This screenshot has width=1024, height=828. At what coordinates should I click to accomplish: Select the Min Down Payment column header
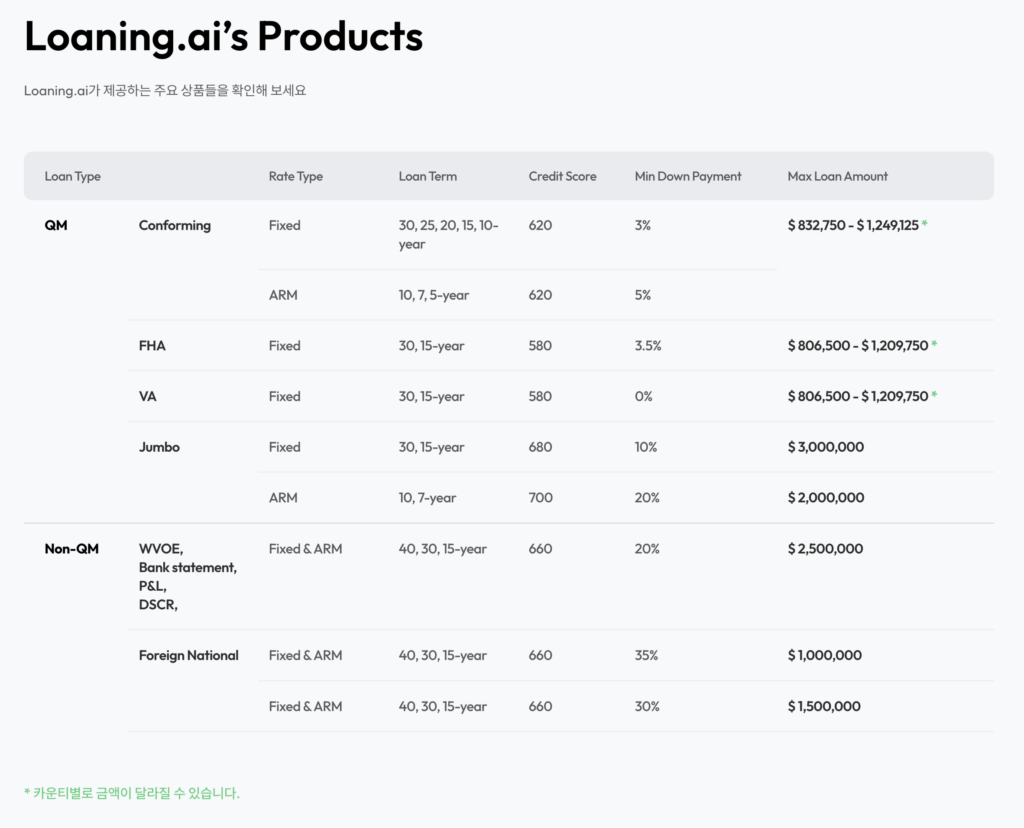tap(688, 176)
